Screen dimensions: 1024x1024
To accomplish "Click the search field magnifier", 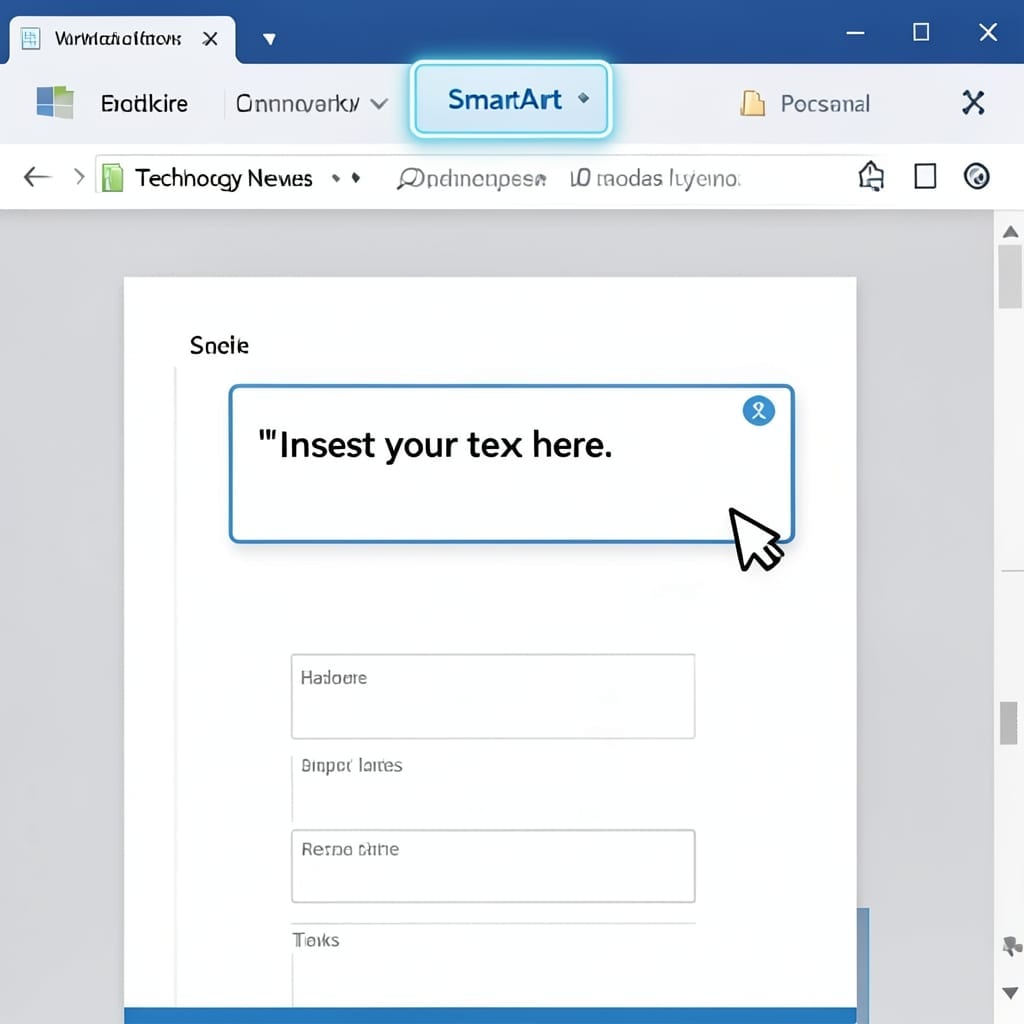I will pos(409,178).
